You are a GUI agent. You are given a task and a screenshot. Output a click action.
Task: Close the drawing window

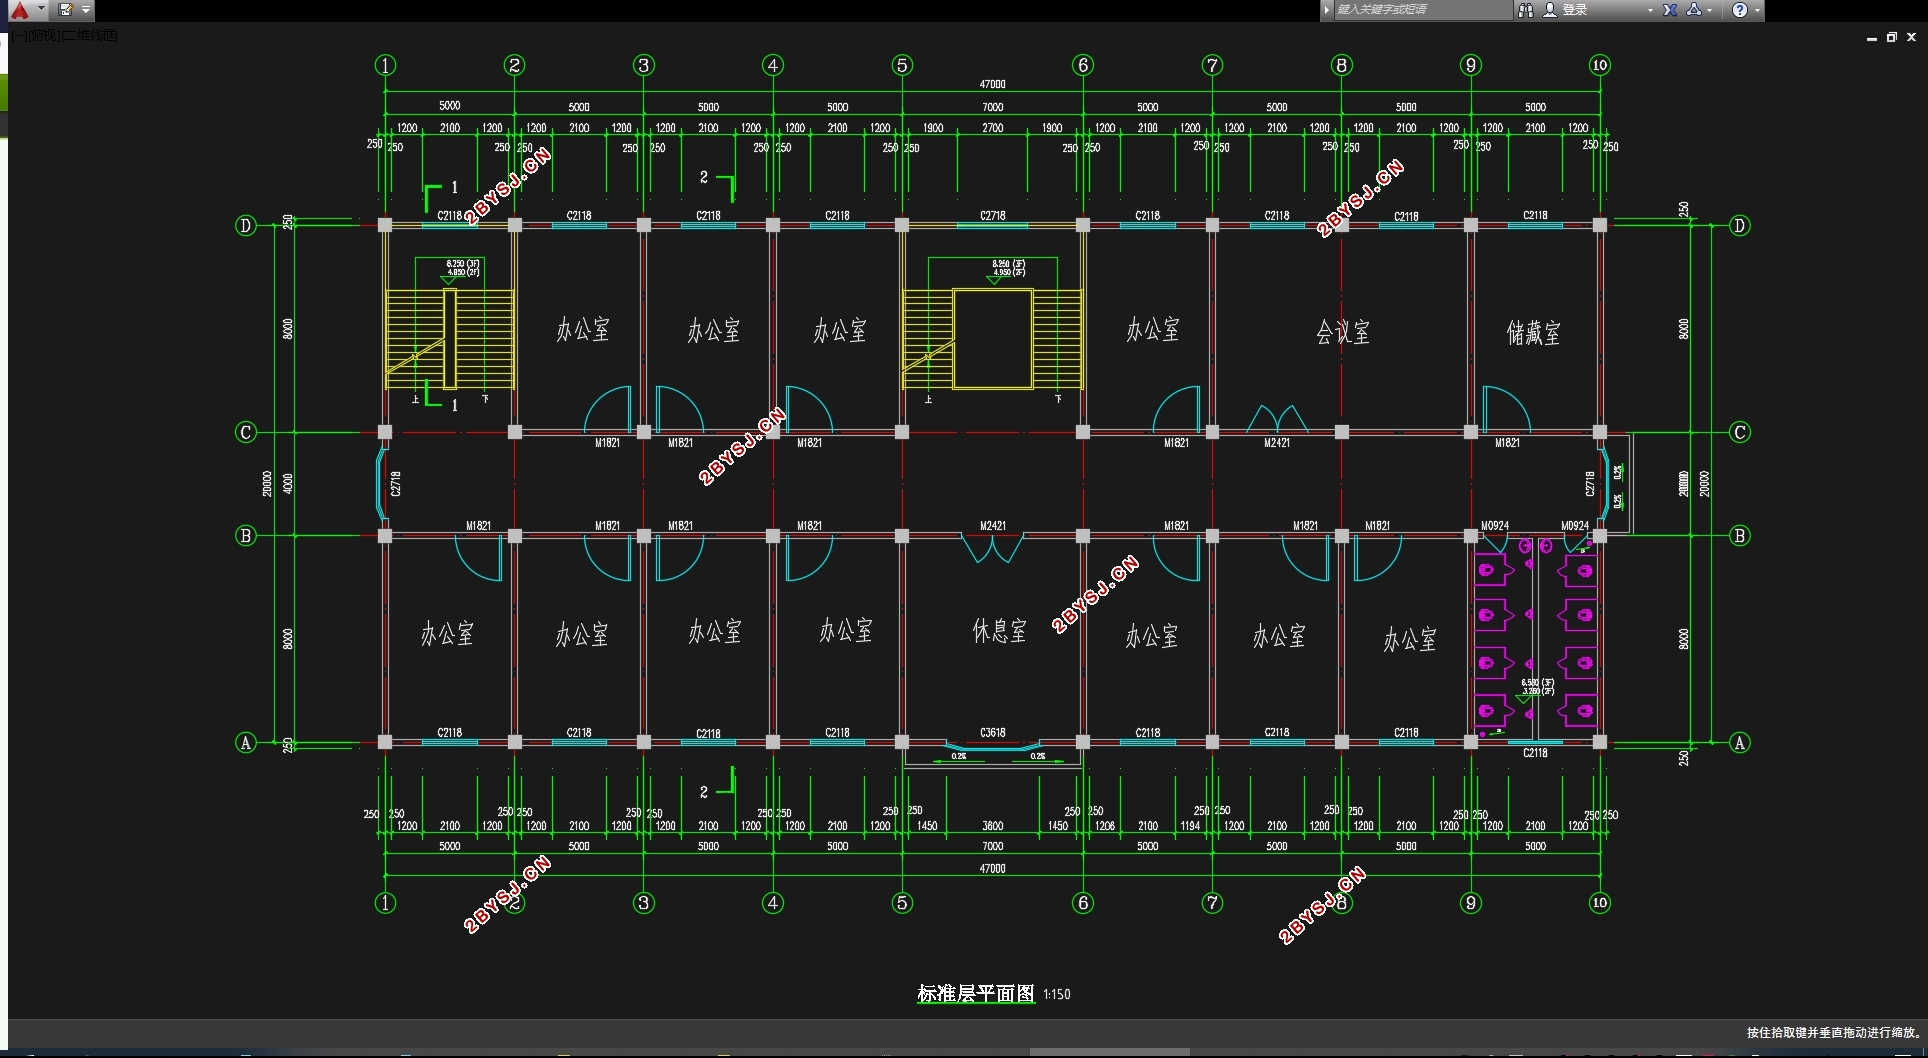[x=1911, y=37]
